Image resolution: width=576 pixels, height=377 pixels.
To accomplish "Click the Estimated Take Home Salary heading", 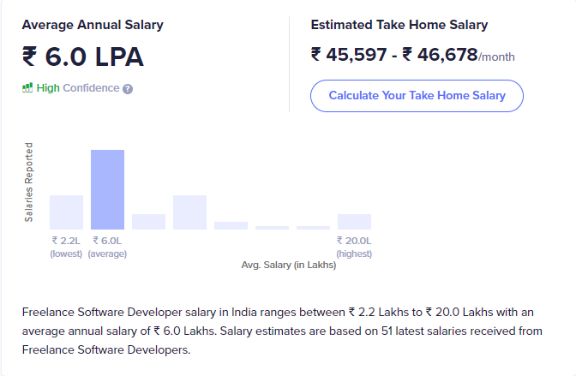I will point(399,25).
